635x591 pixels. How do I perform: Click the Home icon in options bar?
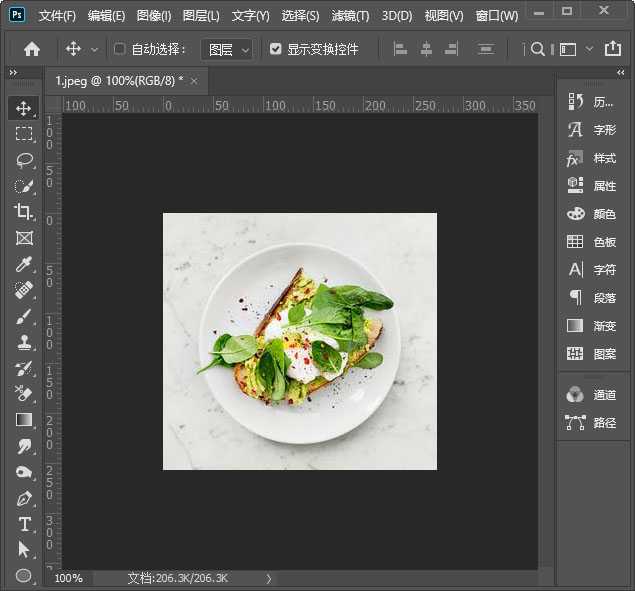32,49
